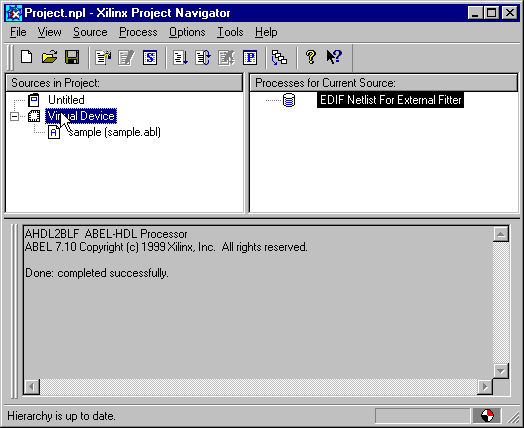The width and height of the screenshot is (524, 428).
Task: Select sample (sample.abl) source file
Action: point(114,132)
